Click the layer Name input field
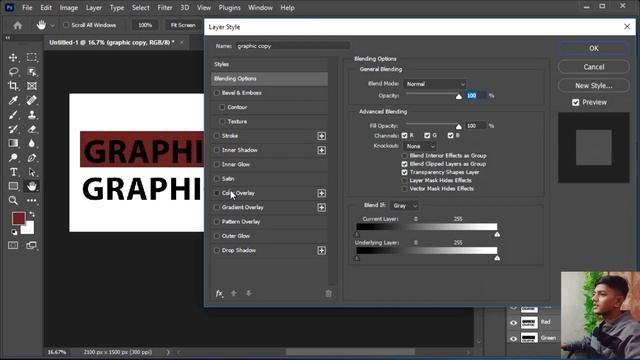The width and height of the screenshot is (640, 360). click(x=293, y=46)
